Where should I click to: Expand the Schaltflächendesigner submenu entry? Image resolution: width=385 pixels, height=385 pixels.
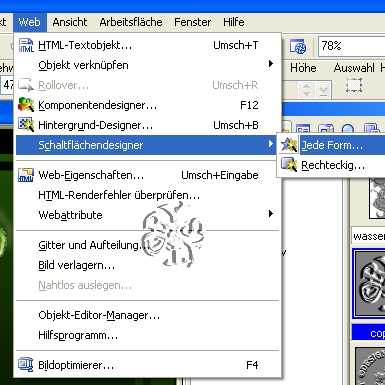(x=147, y=145)
